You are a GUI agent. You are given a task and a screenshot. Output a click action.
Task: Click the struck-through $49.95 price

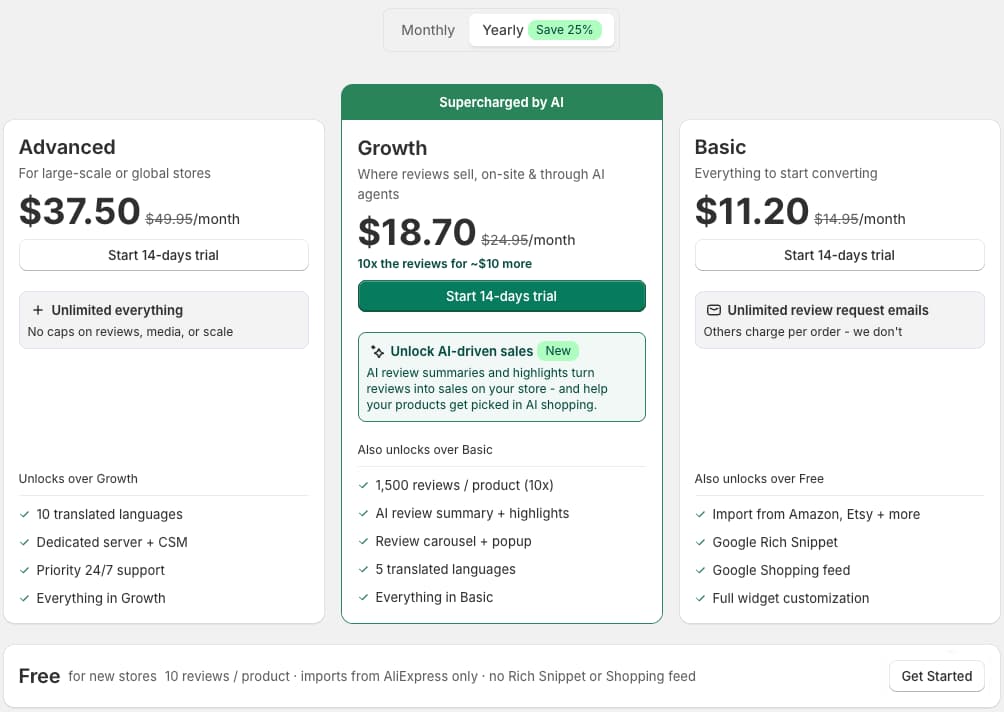tap(169, 219)
